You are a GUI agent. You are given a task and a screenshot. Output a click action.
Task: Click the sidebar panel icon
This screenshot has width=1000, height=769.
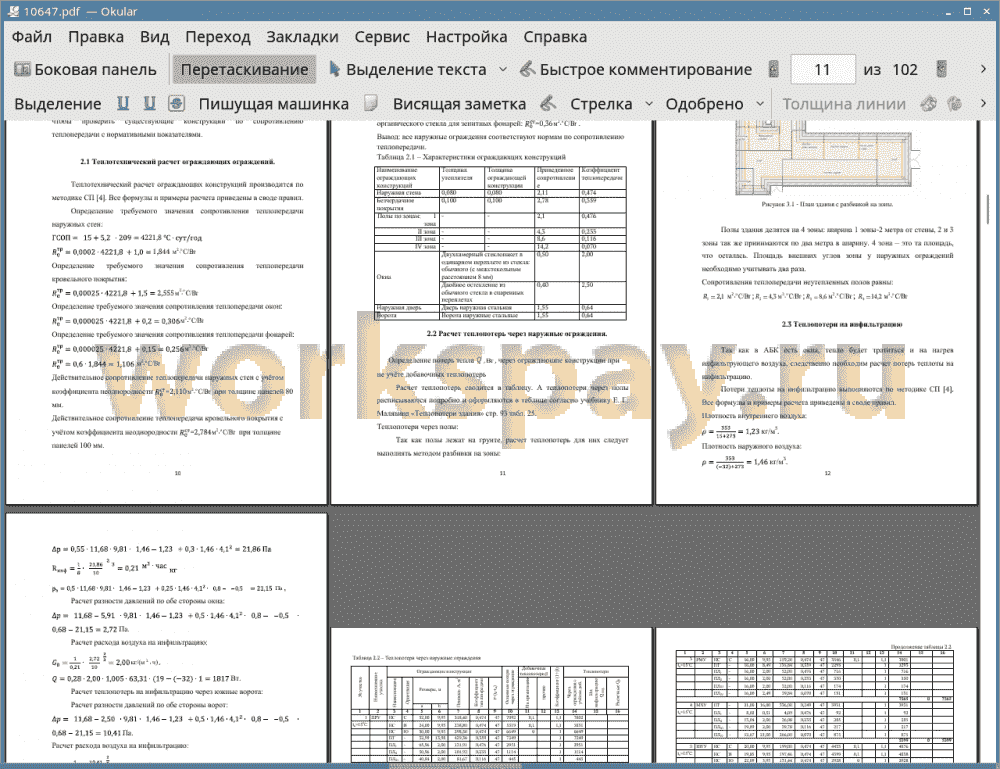pyautogui.click(x=22, y=70)
